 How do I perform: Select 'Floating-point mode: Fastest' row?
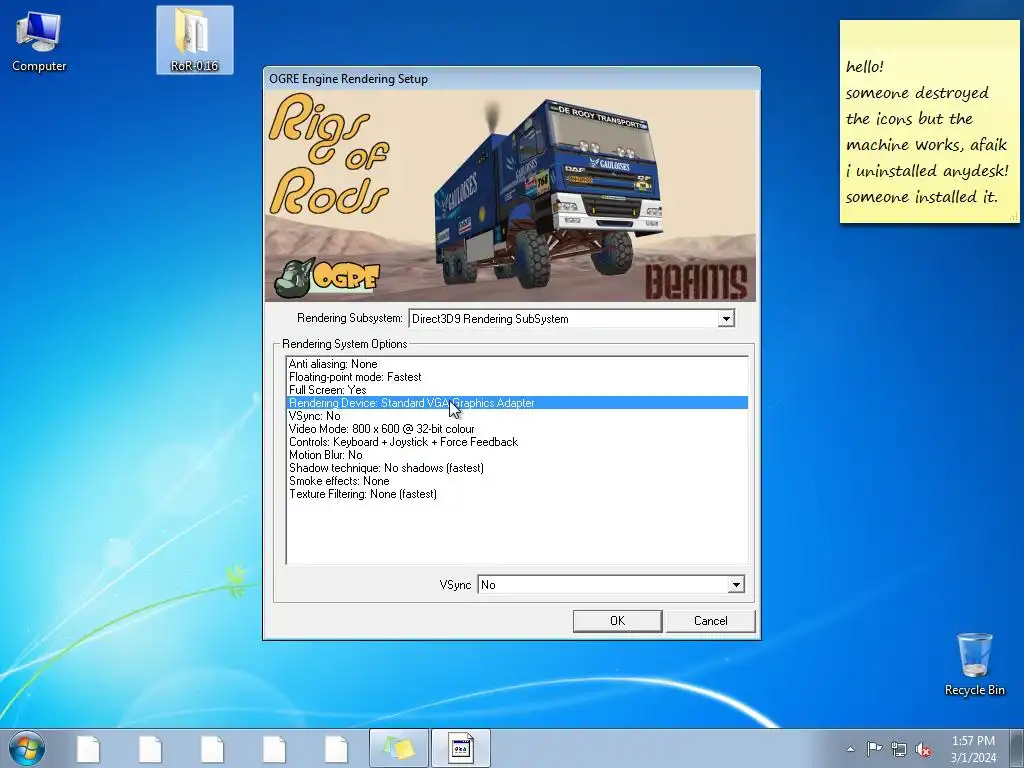[517, 377]
